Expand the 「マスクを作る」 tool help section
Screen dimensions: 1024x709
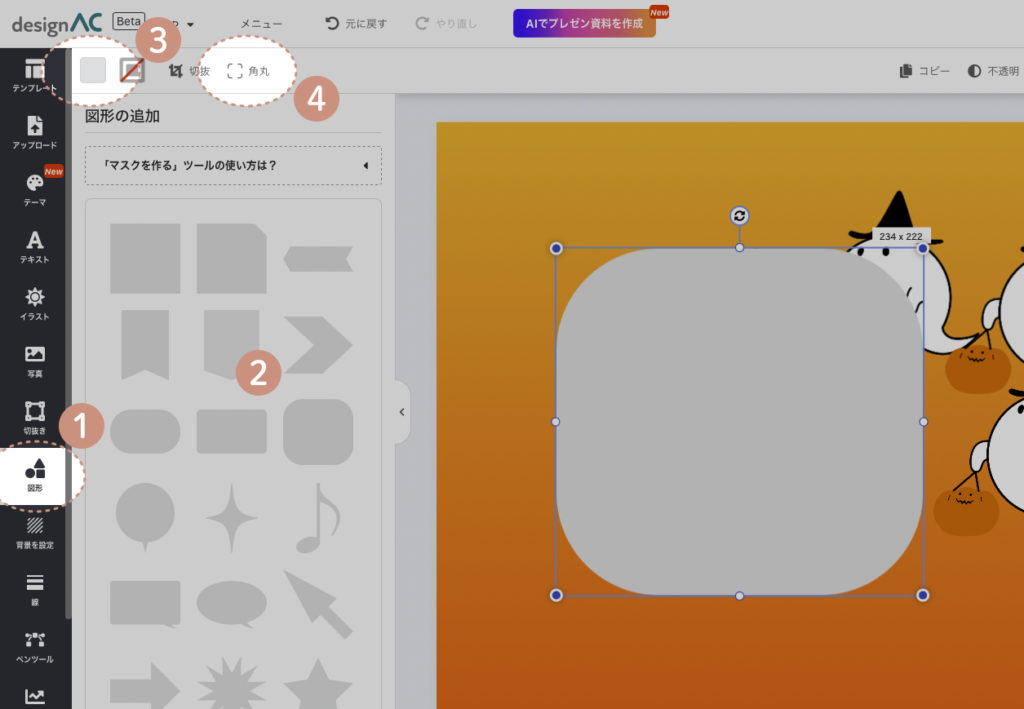[233, 165]
